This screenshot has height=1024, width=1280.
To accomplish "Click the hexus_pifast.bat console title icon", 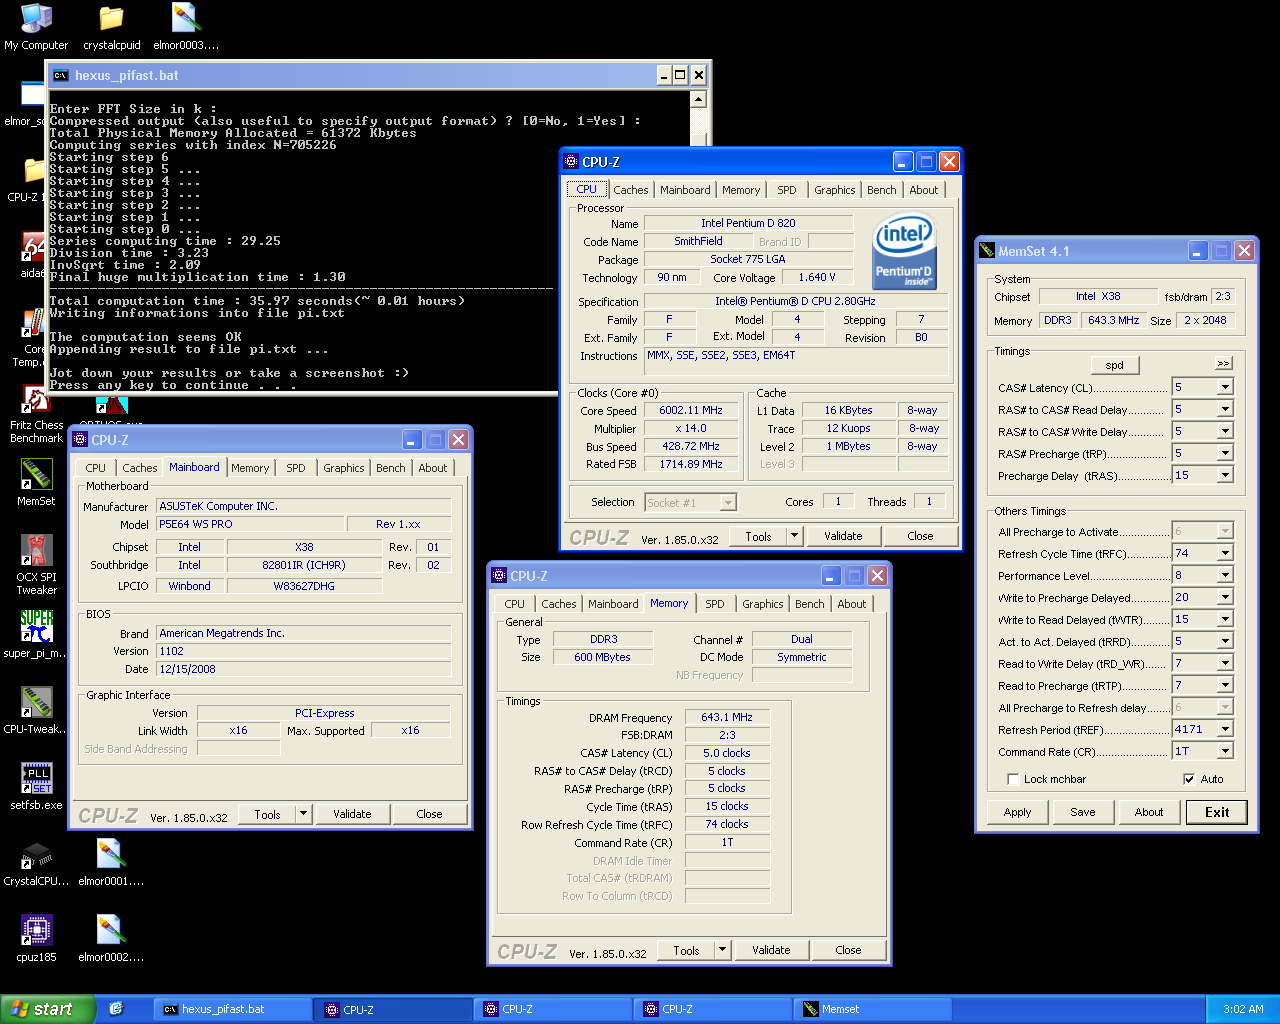I will point(61,75).
